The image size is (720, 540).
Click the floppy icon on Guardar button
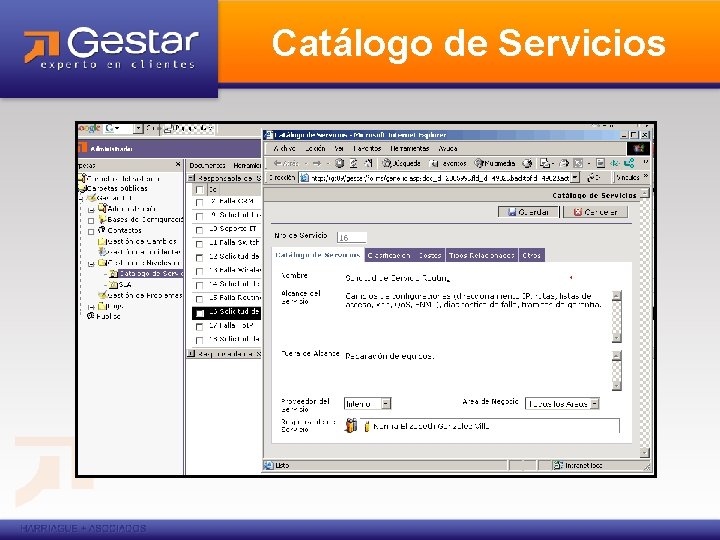coord(512,212)
